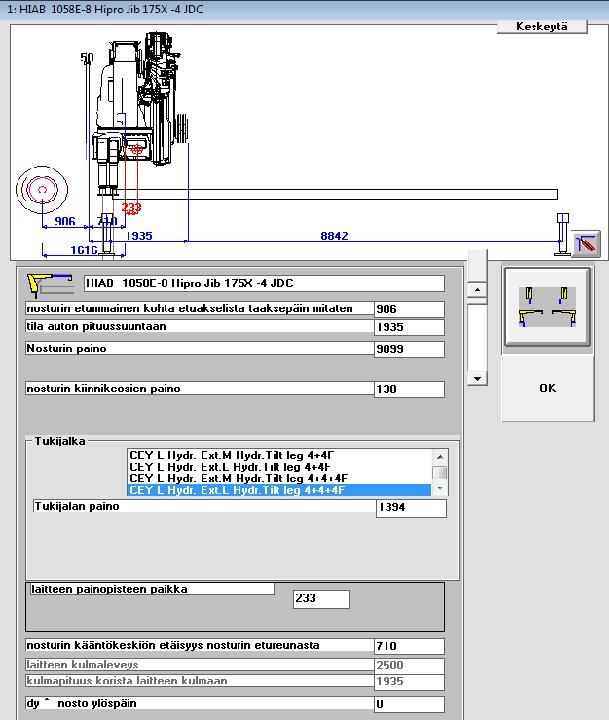The height and width of the screenshot is (720, 609).
Task: Click the kulmapituus korista value 1935
Action: pos(409,681)
